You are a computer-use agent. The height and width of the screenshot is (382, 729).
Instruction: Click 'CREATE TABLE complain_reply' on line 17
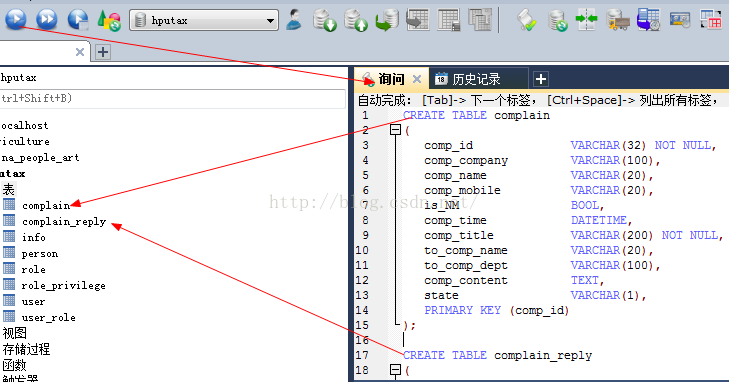point(497,356)
